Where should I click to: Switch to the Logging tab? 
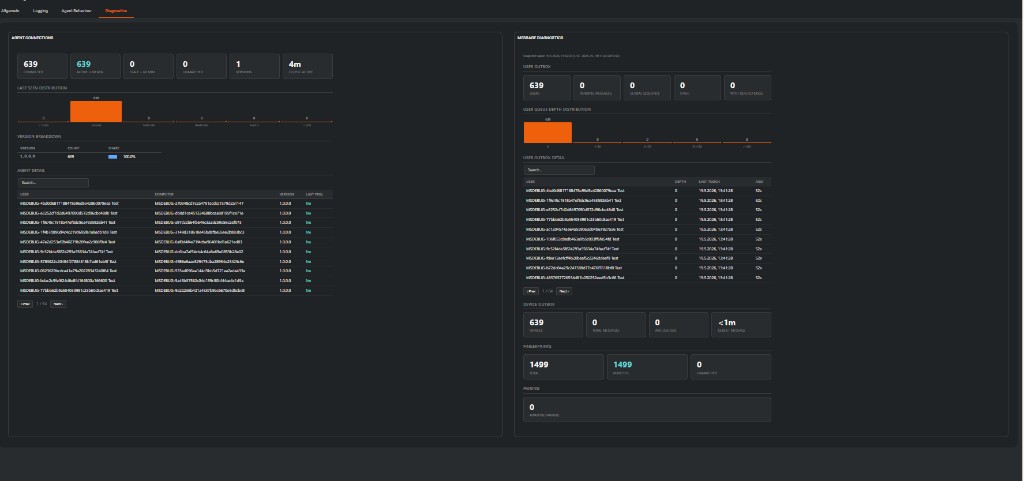click(40, 11)
